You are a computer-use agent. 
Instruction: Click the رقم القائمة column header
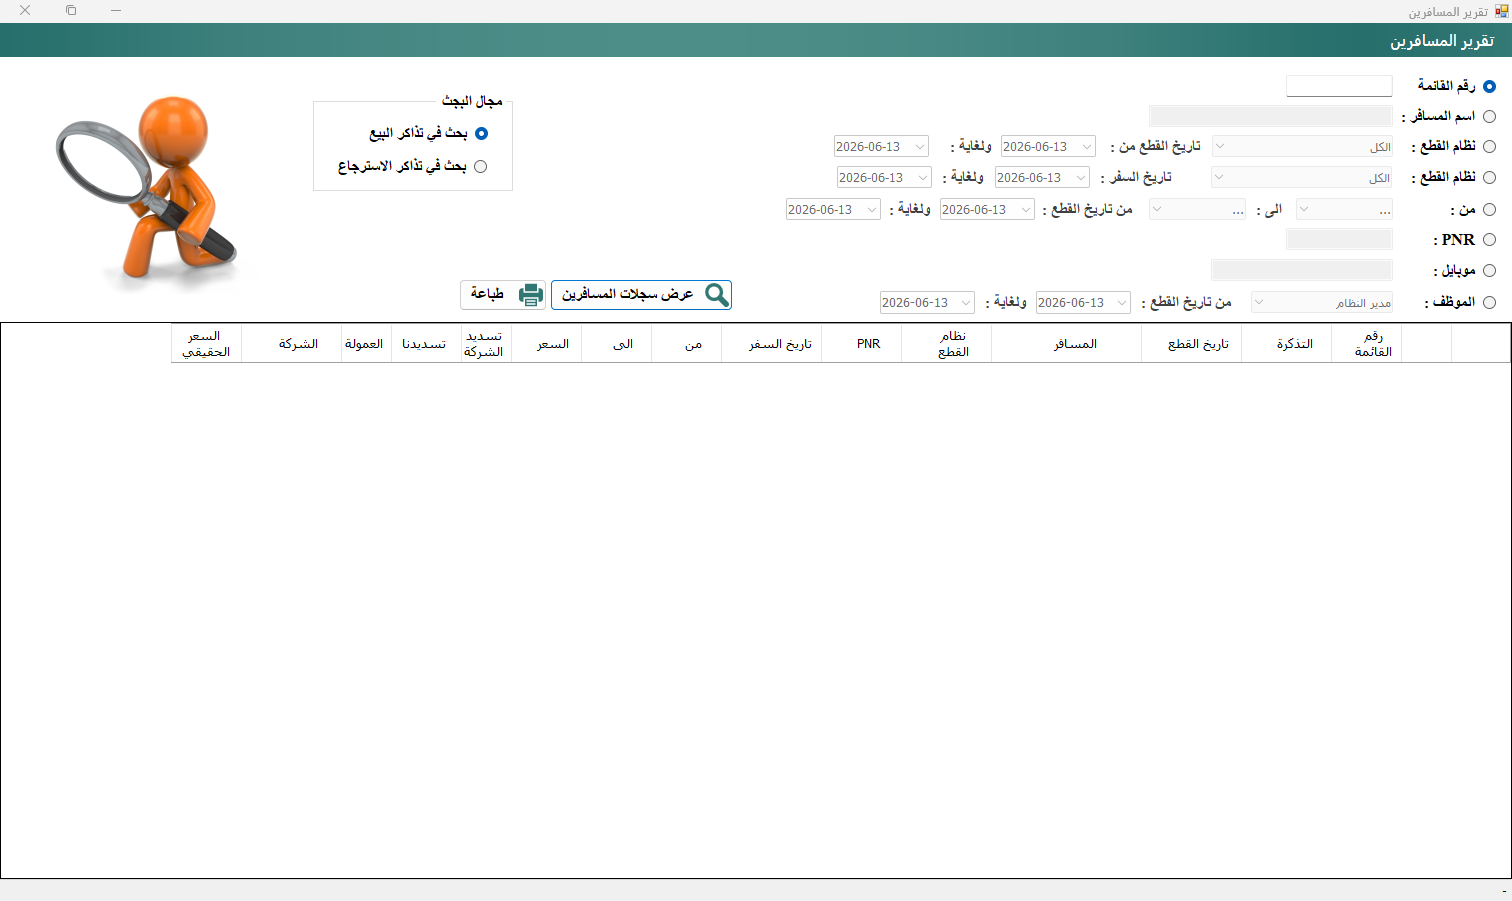tap(1366, 343)
